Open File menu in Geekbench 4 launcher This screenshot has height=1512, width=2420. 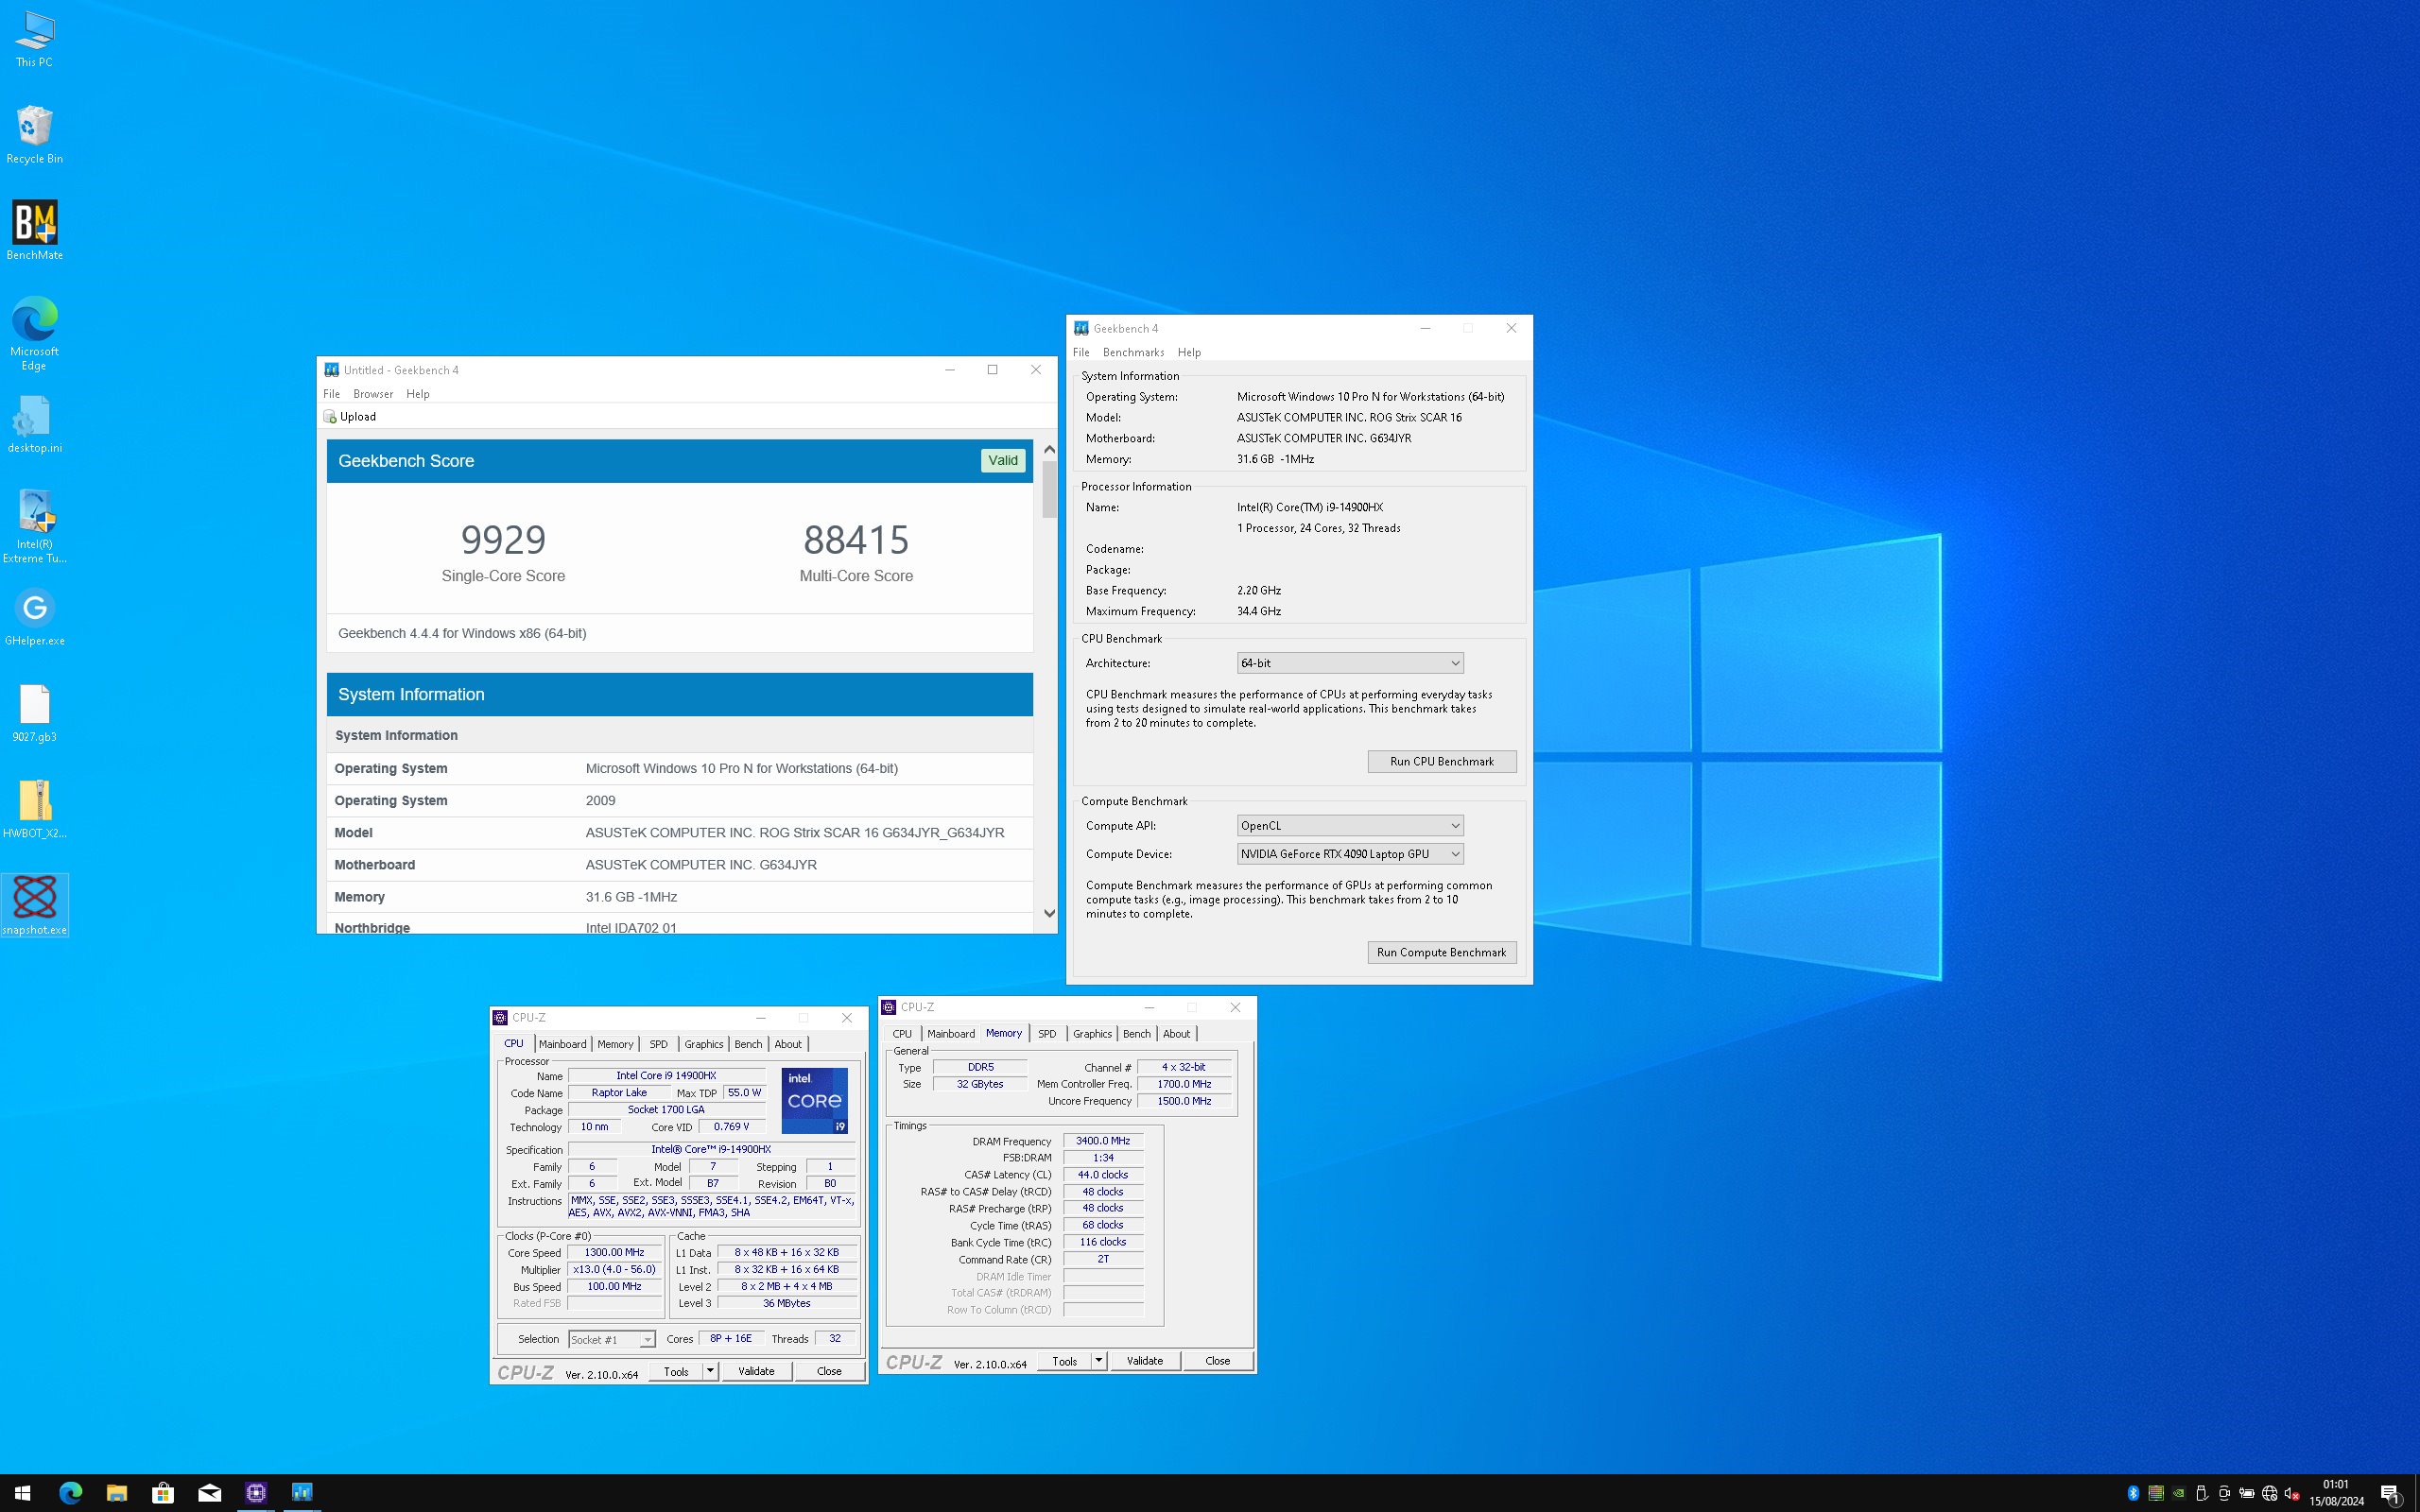tap(1081, 352)
